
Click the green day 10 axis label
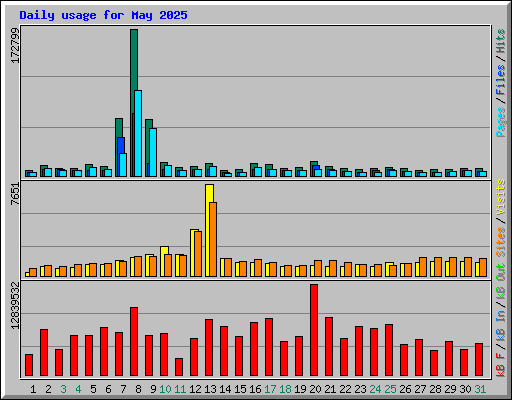click(165, 389)
